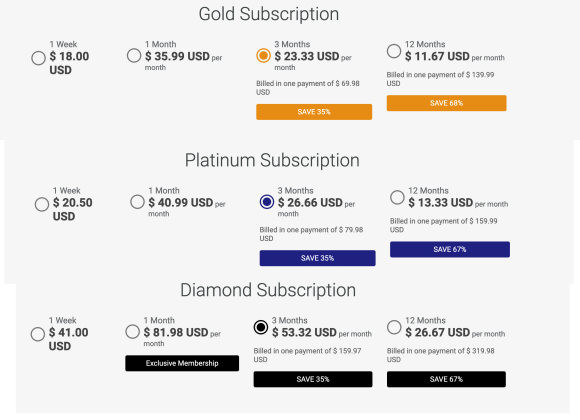Select Diamond 1 Week $41.00 option
Image resolution: width=580 pixels, height=420 pixels.
click(37, 334)
